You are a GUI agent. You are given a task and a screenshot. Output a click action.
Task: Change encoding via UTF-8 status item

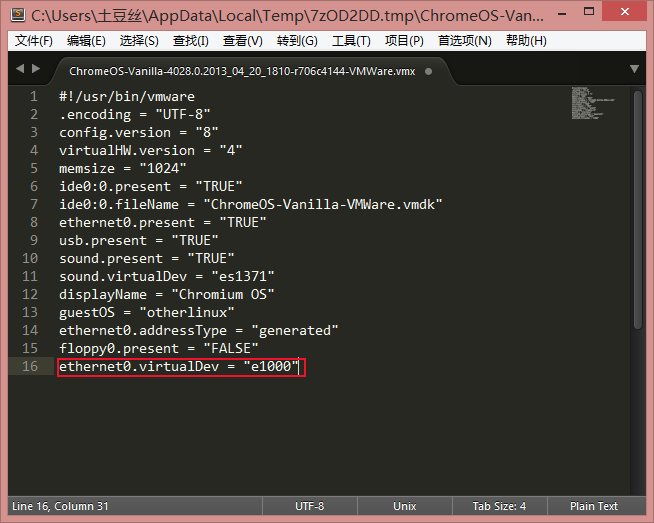click(309, 506)
